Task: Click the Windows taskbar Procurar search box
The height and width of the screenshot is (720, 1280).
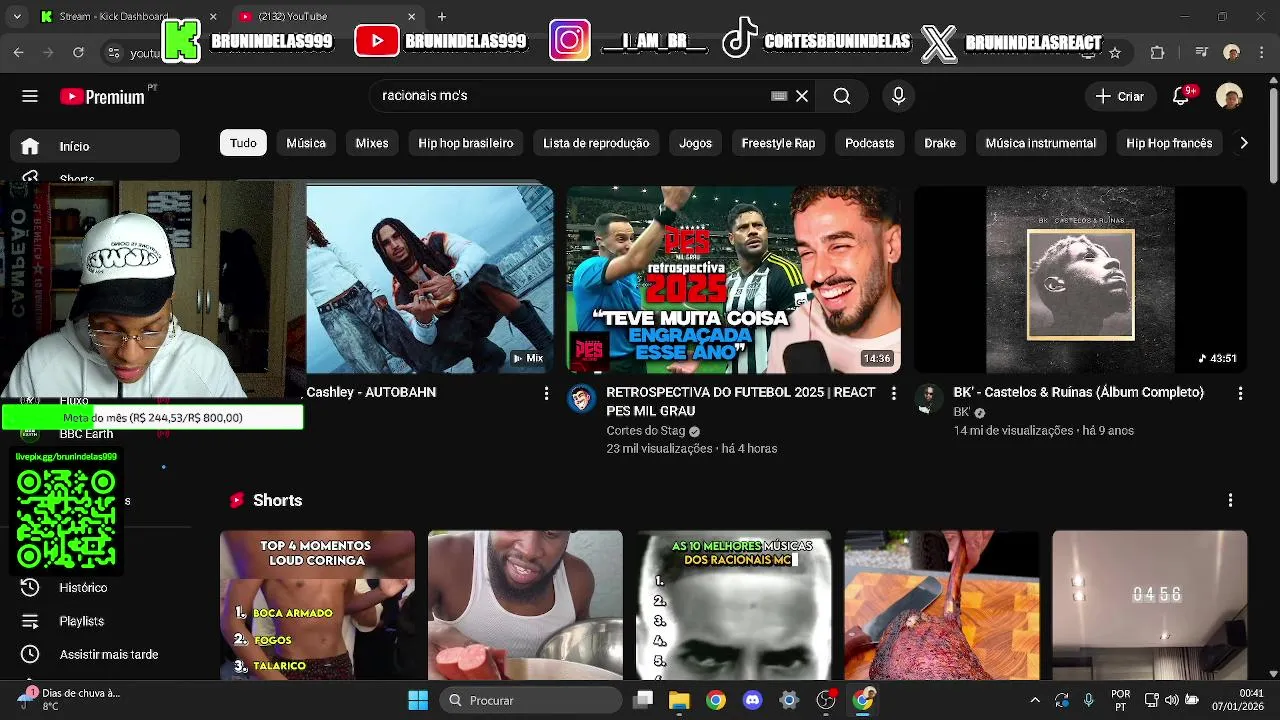Action: [531, 700]
